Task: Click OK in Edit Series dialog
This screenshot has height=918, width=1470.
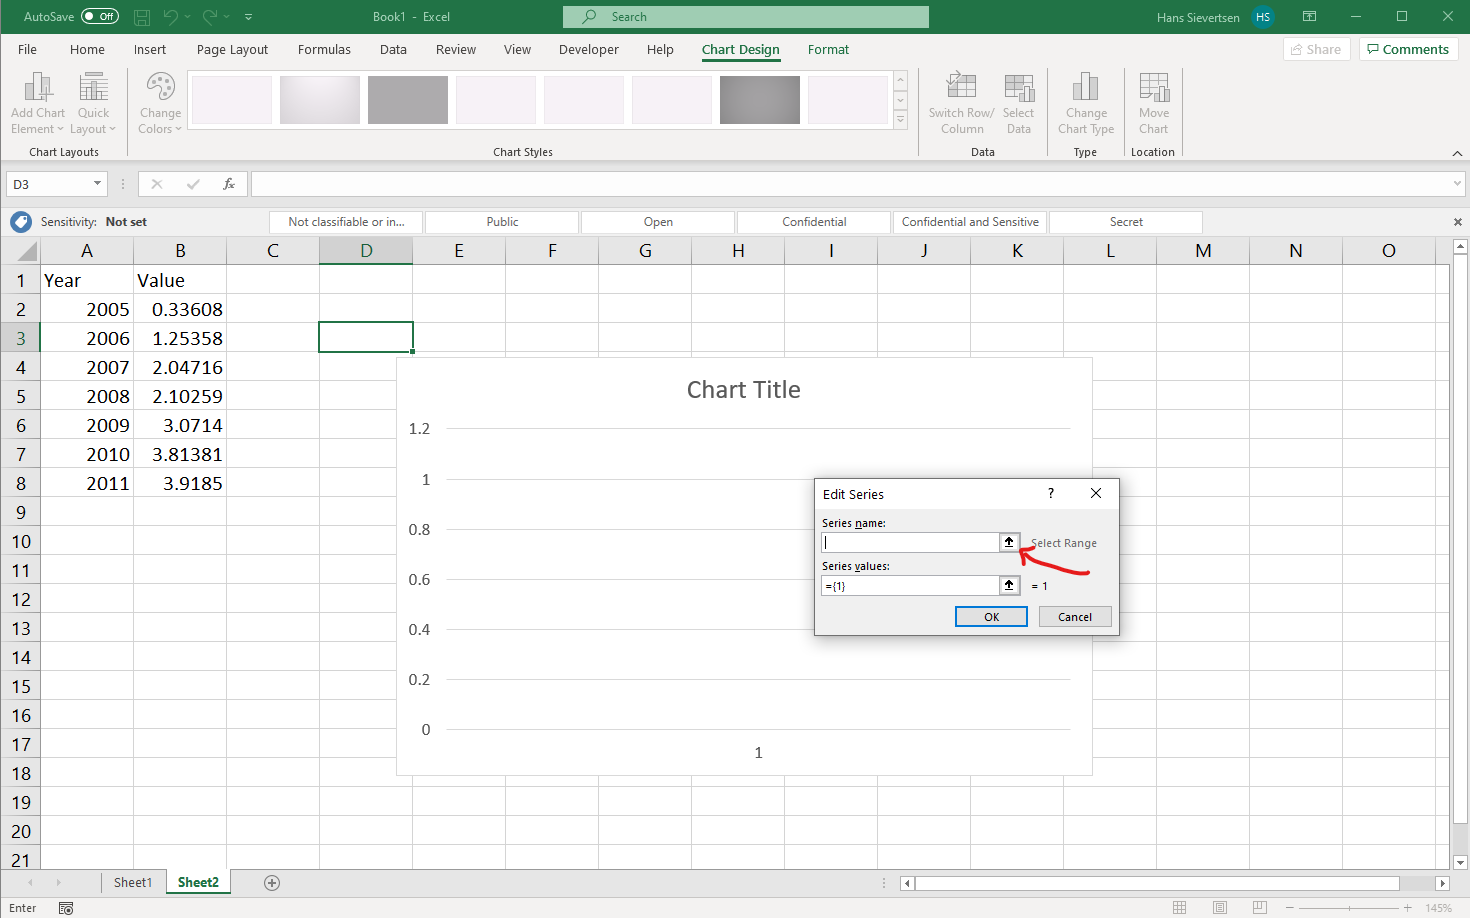Action: pos(991,617)
